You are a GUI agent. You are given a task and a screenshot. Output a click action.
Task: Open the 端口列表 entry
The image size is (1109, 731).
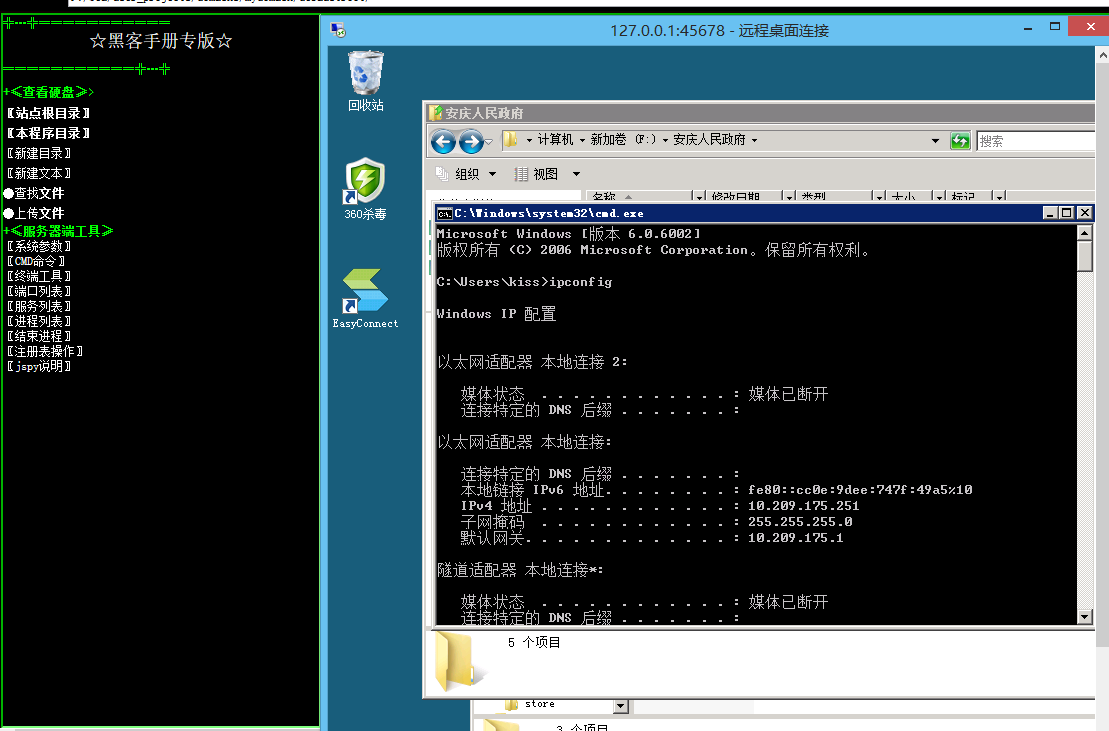pos(39,291)
